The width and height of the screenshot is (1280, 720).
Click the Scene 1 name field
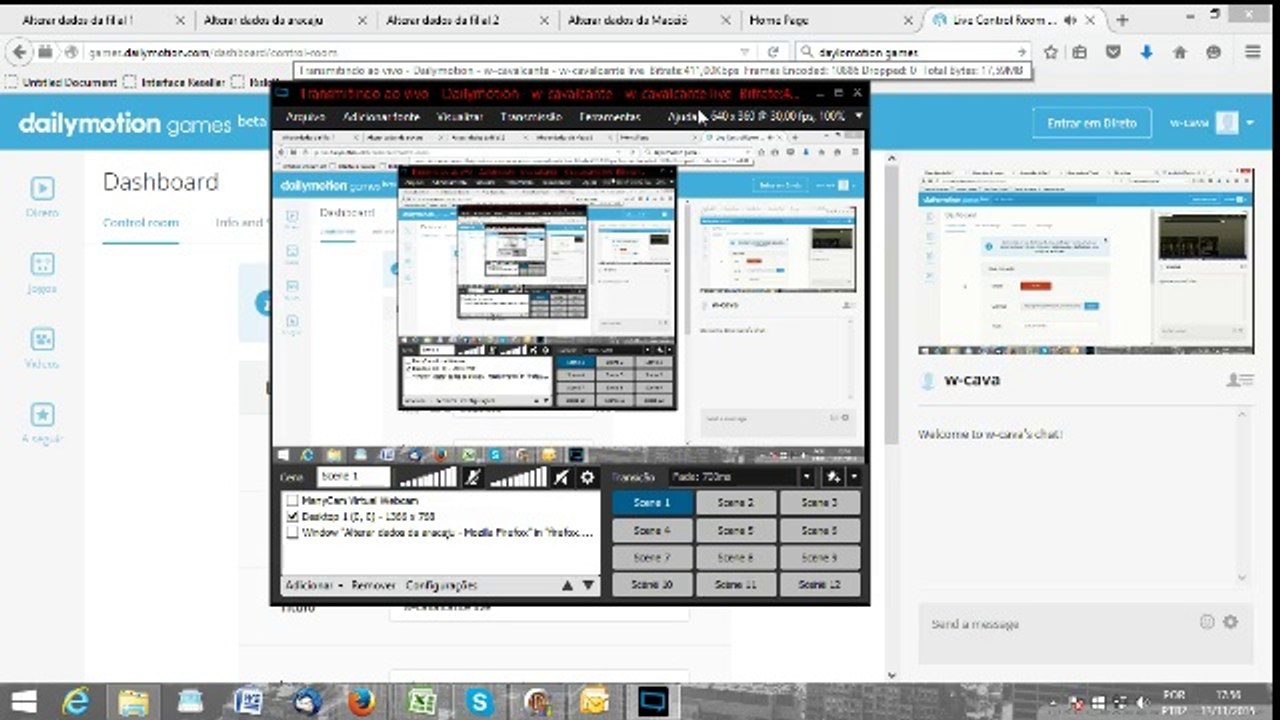pos(353,477)
